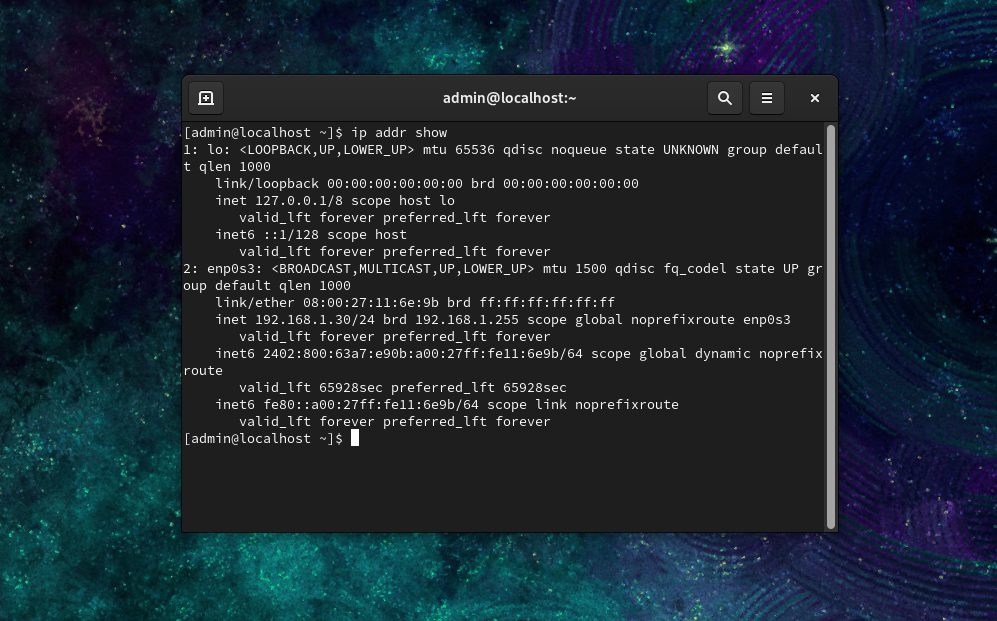Click the typed "ip addr show" command
Viewport: 997px width, 621px height.
tap(399, 132)
